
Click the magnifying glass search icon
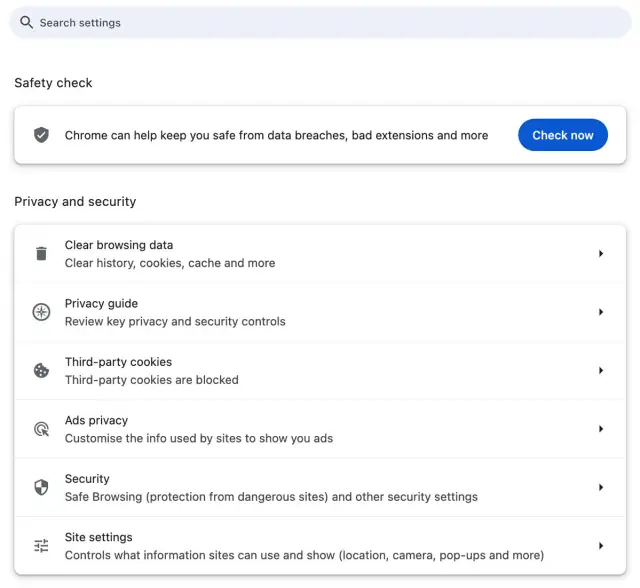(x=27, y=23)
